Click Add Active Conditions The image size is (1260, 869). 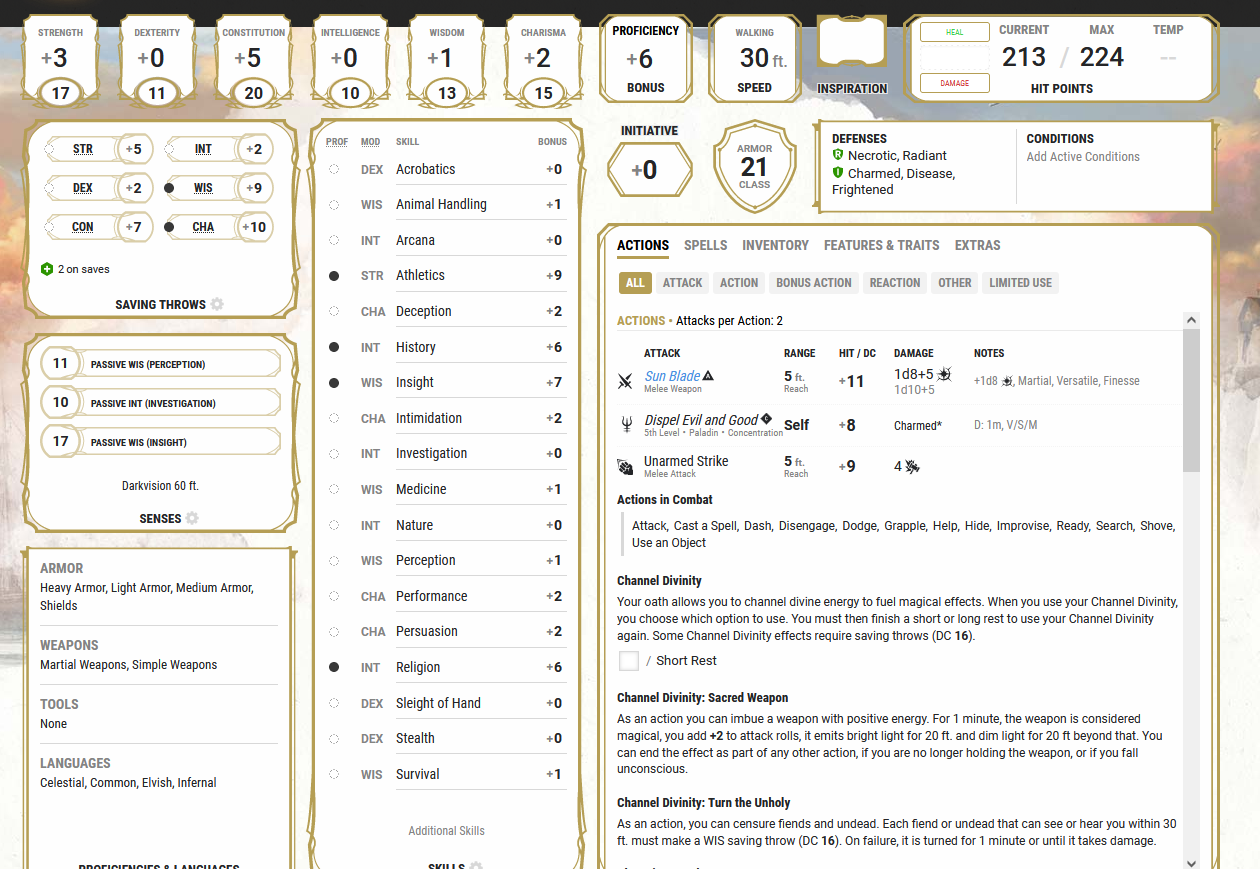tap(1083, 157)
